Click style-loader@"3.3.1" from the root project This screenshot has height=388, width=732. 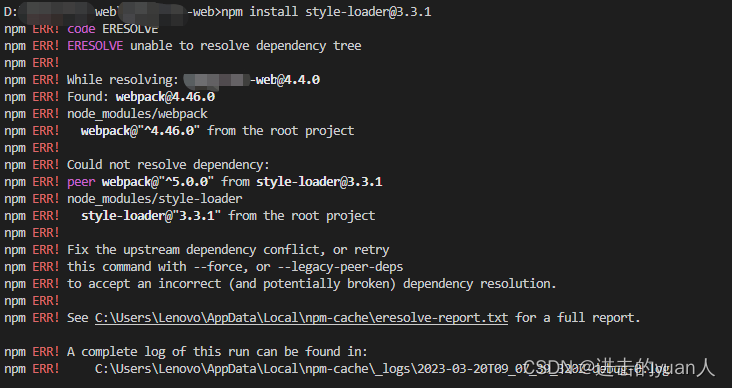(228, 216)
